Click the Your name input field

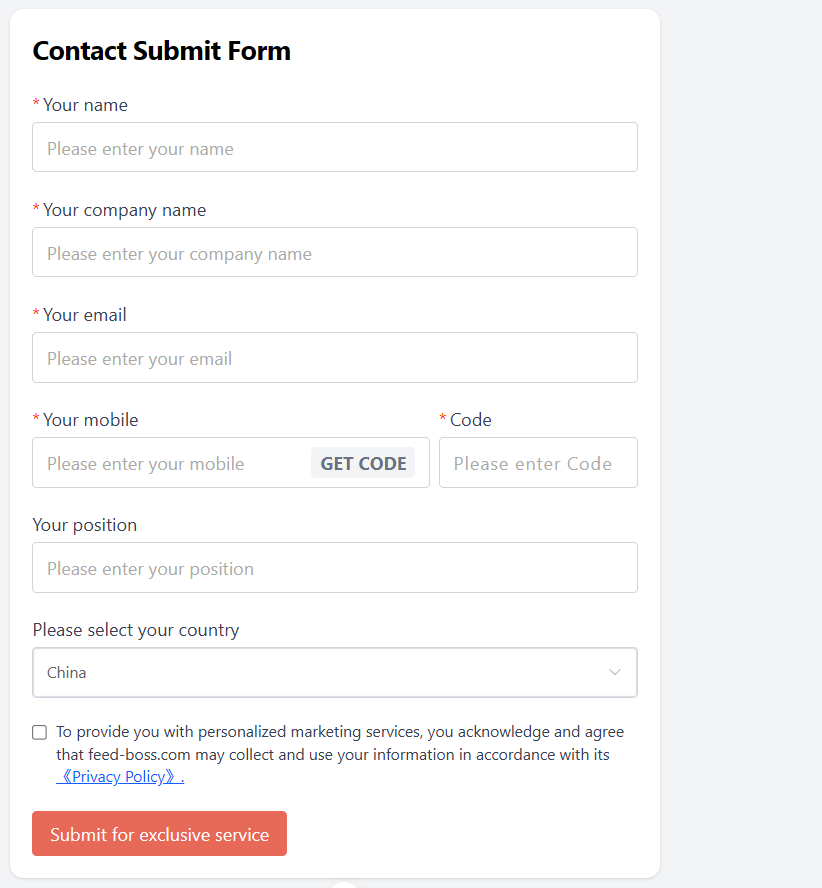click(x=334, y=148)
